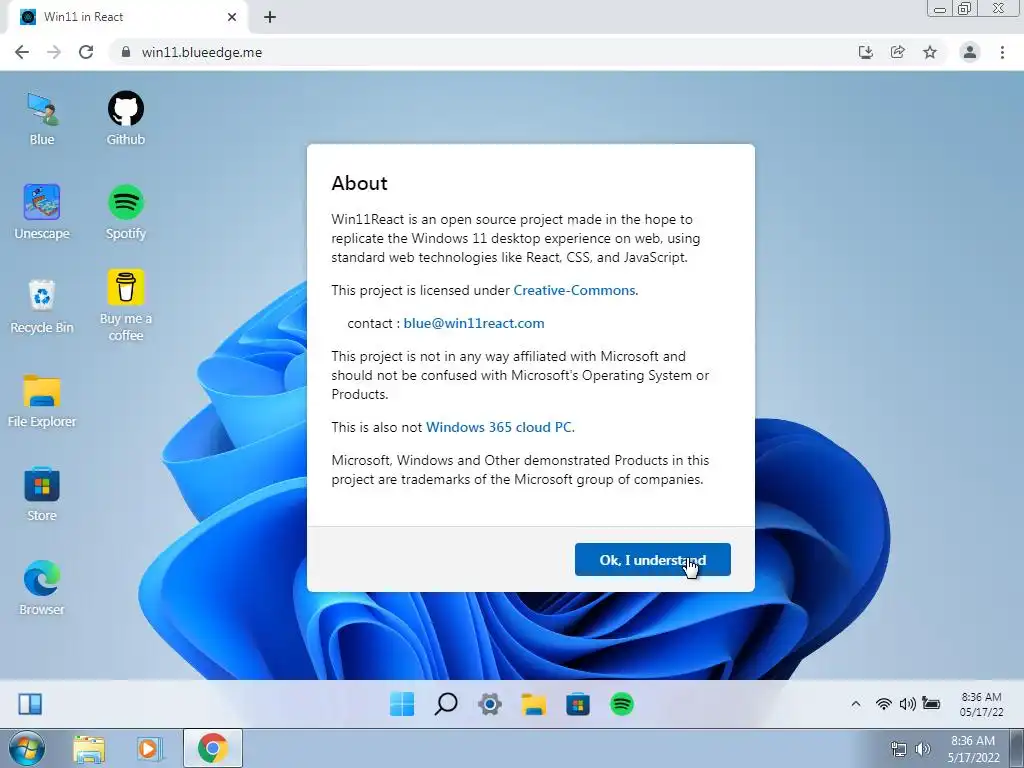This screenshot has height=768, width=1024.
Task: Open Spotify in Win11 taskbar
Action: 622,704
